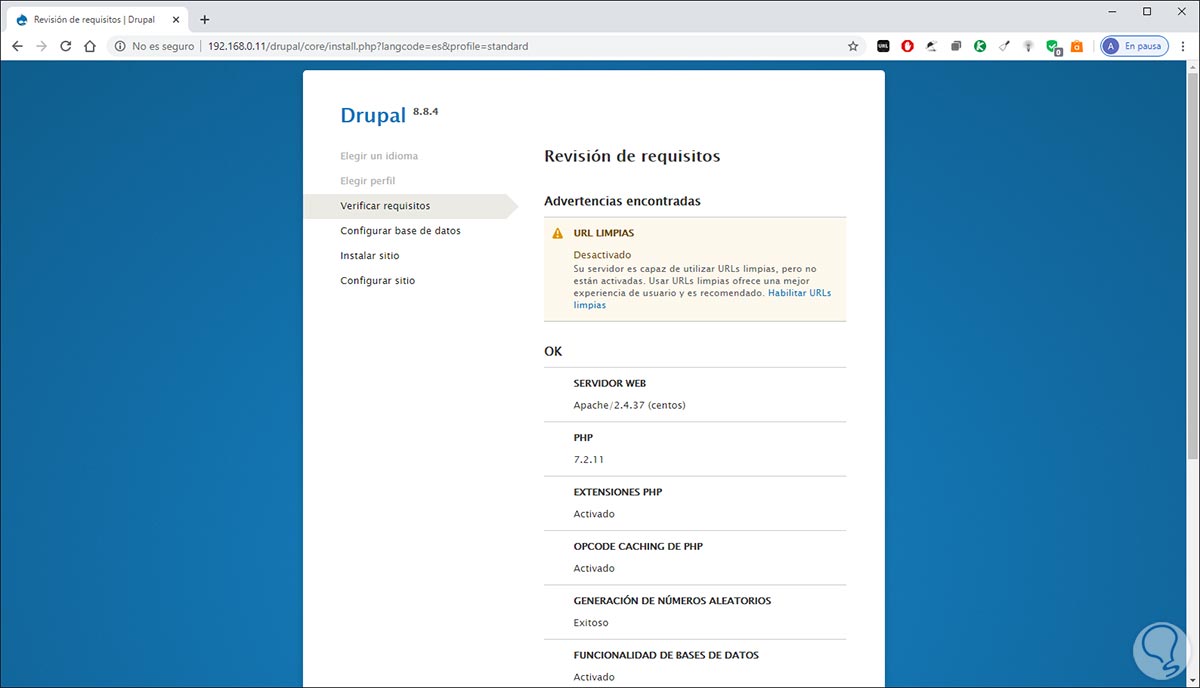
Task: Open the browser home page
Action: pos(90,46)
